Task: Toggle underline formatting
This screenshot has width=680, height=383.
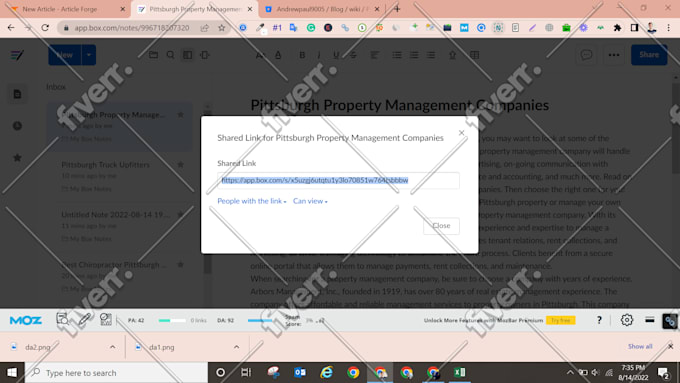Action: [336, 55]
